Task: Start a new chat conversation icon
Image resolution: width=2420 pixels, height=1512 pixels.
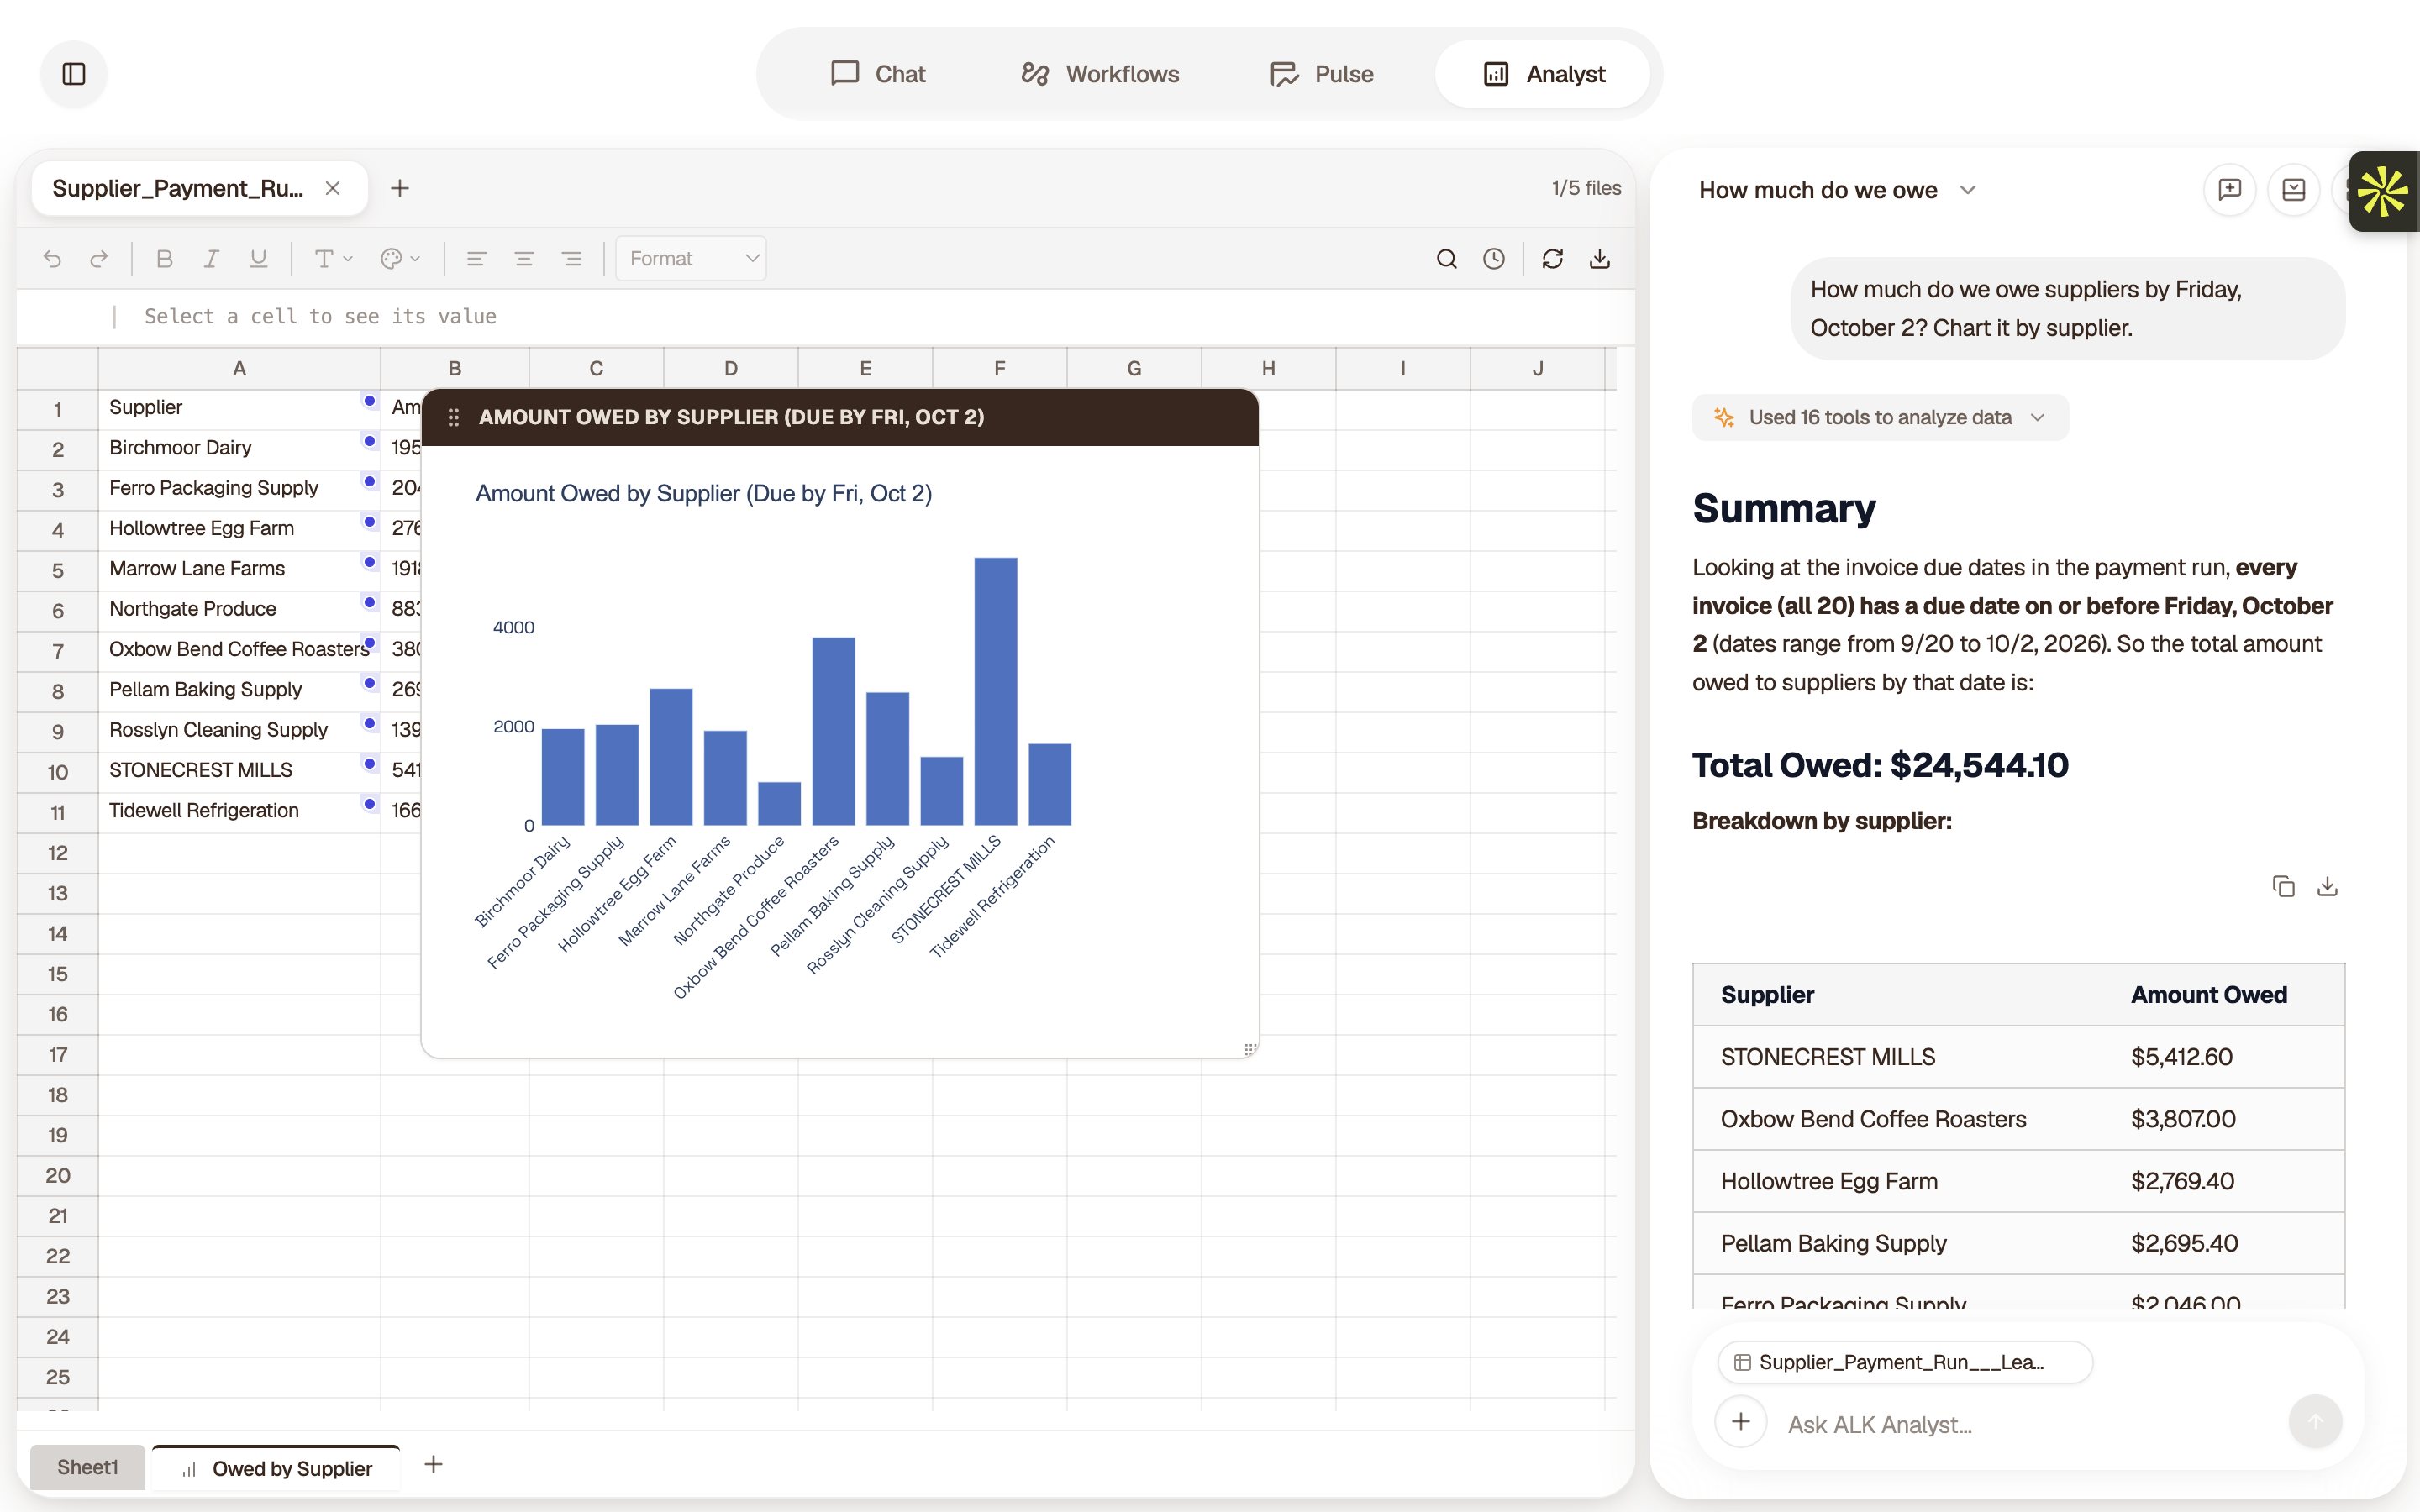Action: [2229, 190]
